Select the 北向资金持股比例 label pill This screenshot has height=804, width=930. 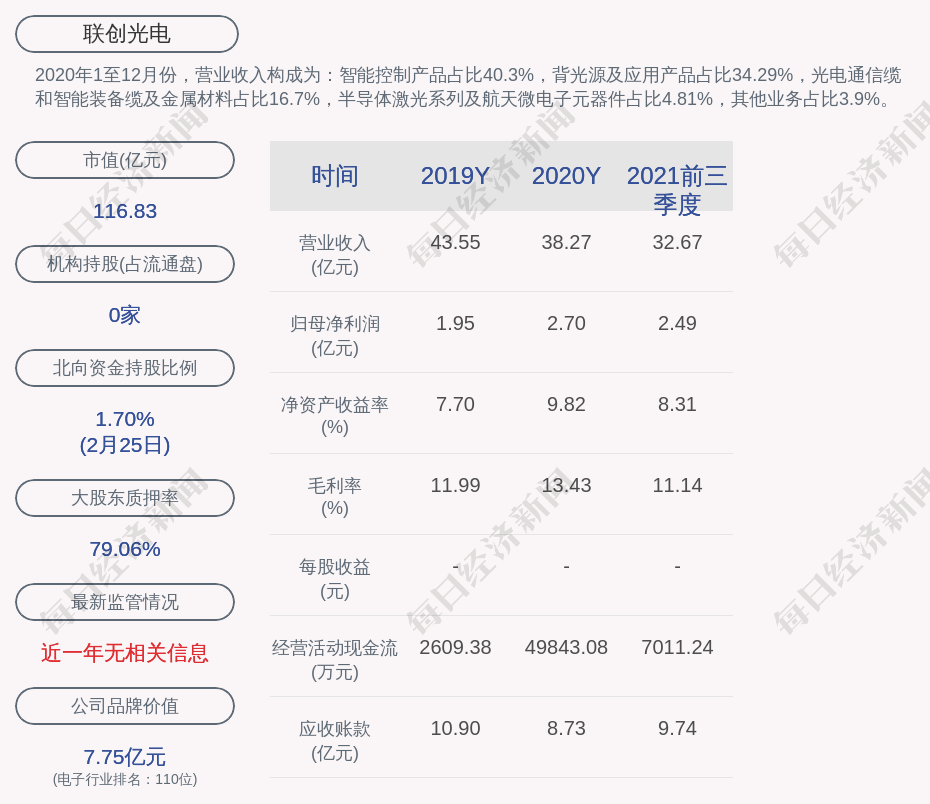(125, 368)
